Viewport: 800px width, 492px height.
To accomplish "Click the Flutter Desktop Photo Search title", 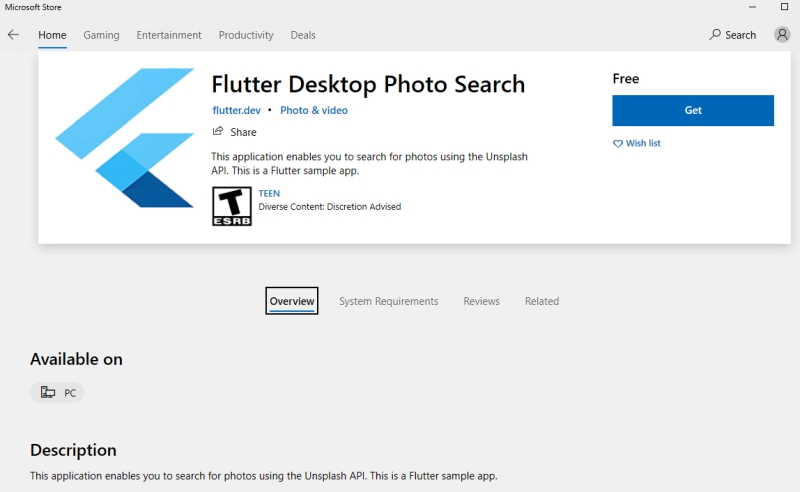I will pos(368,84).
